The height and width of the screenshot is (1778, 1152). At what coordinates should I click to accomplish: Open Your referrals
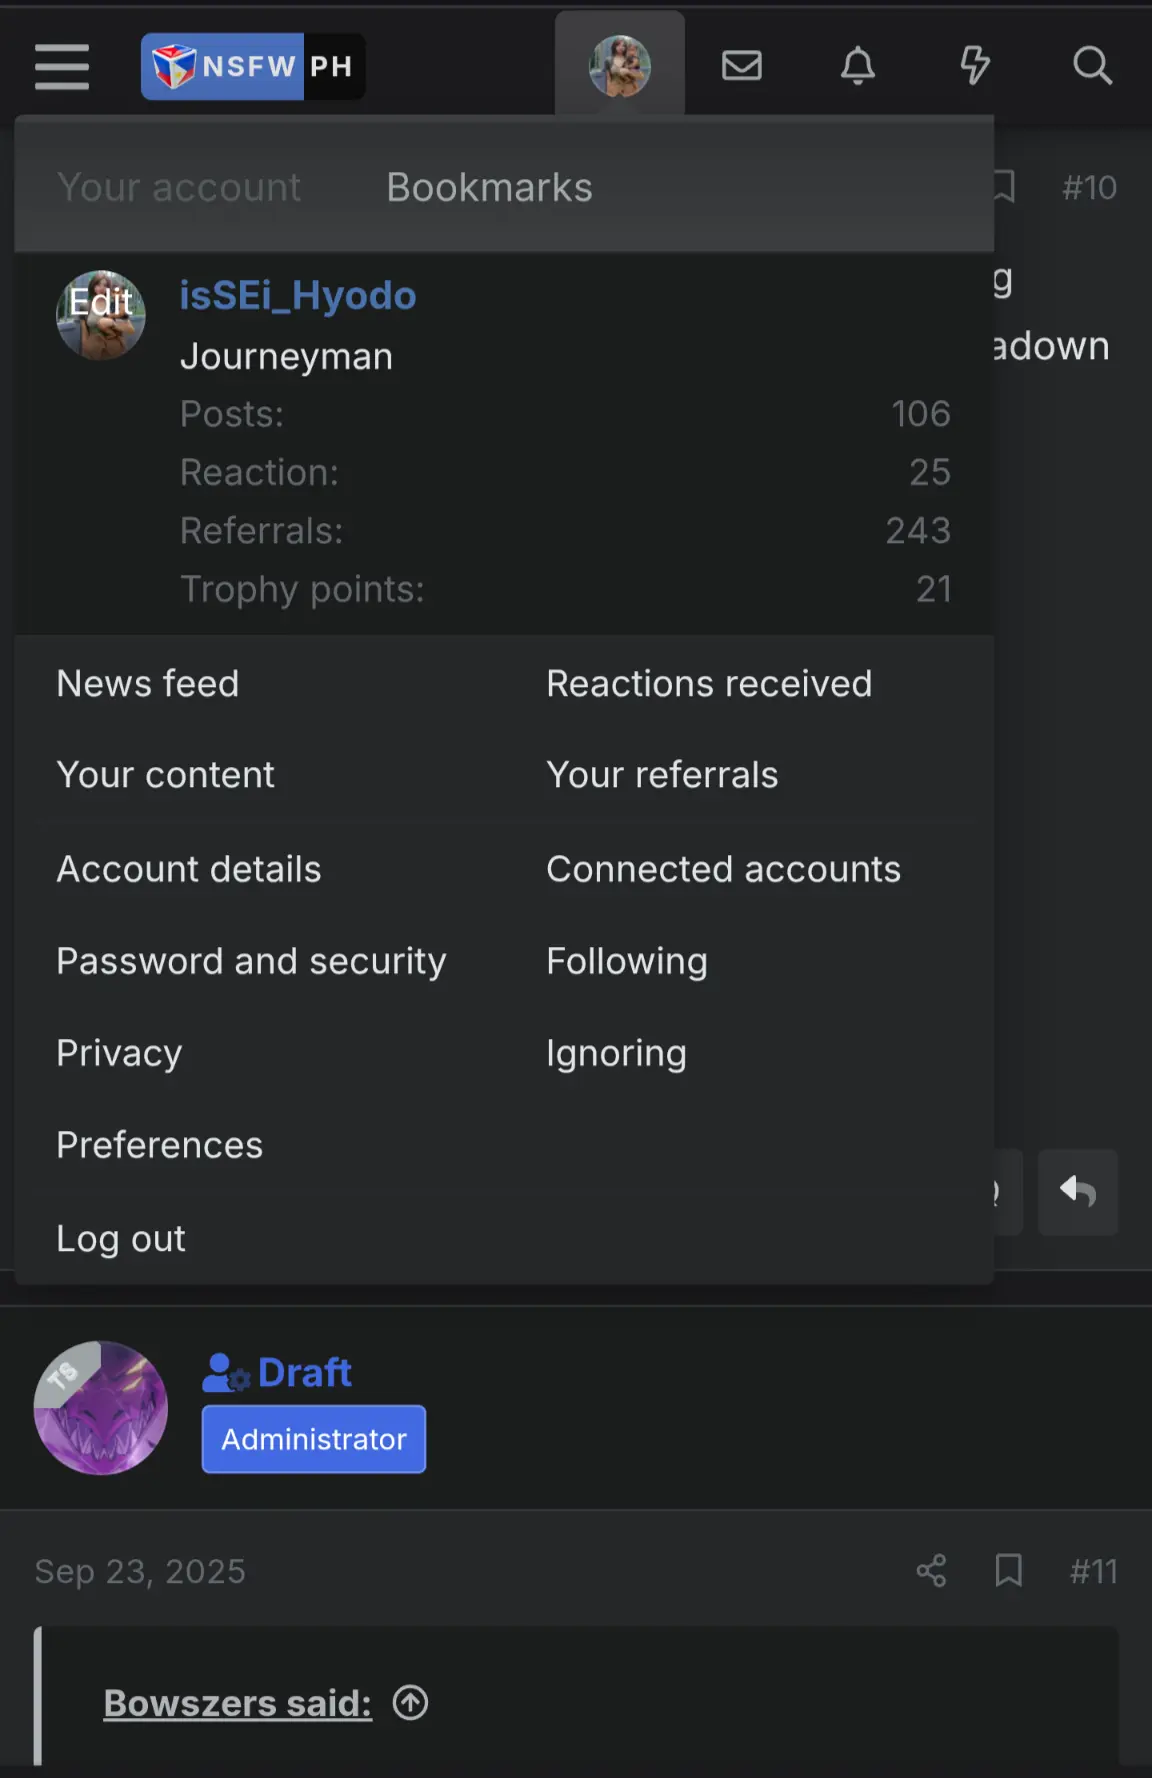point(662,775)
